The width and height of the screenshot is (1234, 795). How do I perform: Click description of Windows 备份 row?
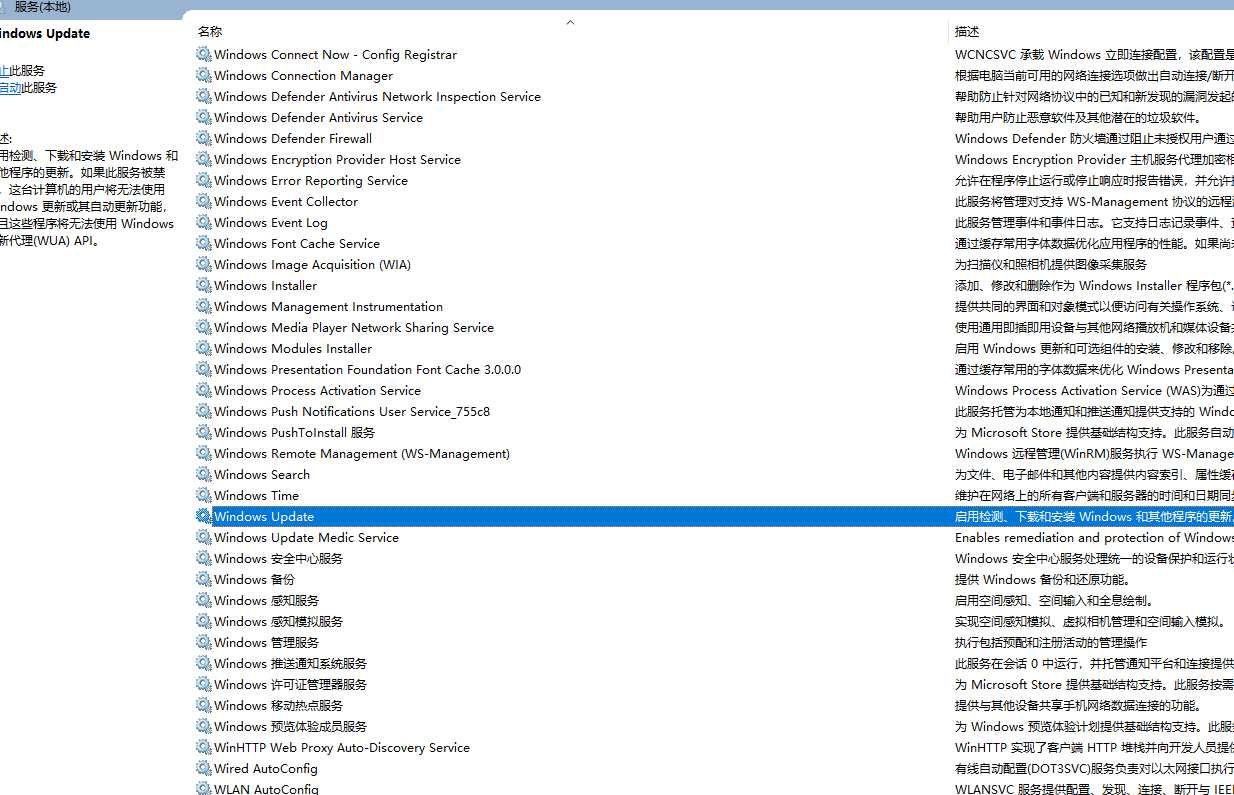[1042, 580]
